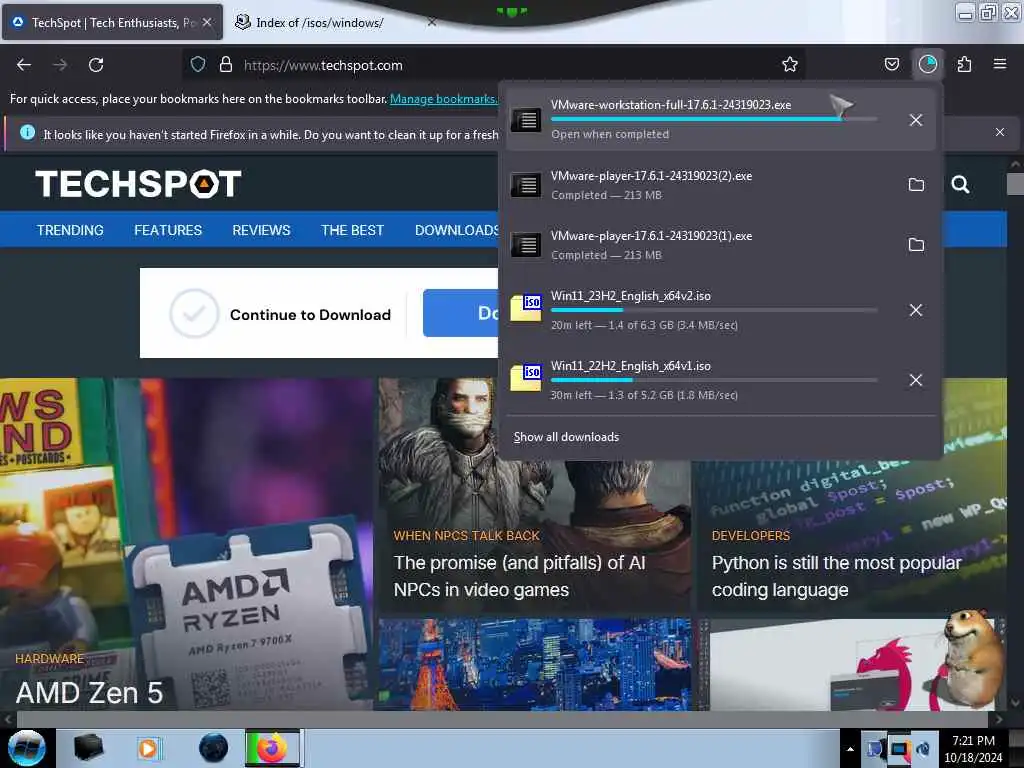The height and width of the screenshot is (768, 1024).
Task: Click the 'Continue to Download' ad text
Action: [310, 315]
